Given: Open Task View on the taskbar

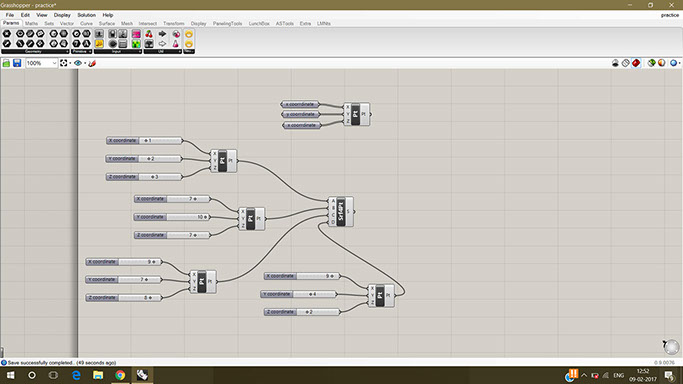Looking at the screenshot, I should pyautogui.click(x=53, y=375).
